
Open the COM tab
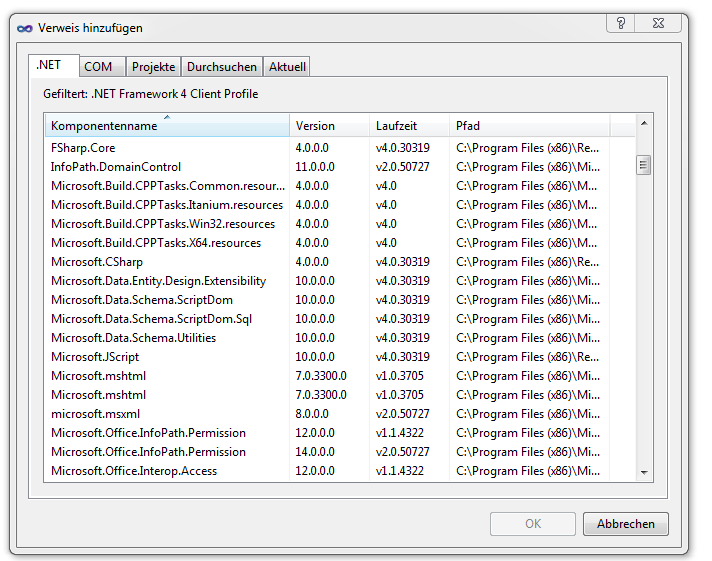(x=103, y=67)
